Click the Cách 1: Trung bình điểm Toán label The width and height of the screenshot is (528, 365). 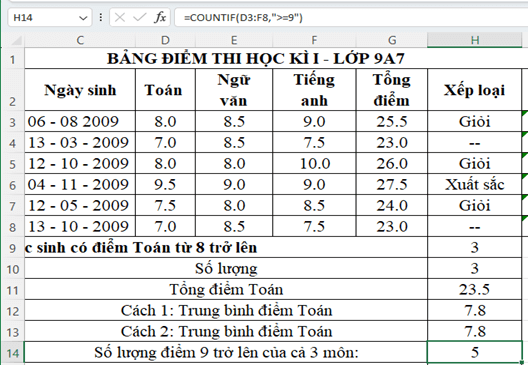226,310
